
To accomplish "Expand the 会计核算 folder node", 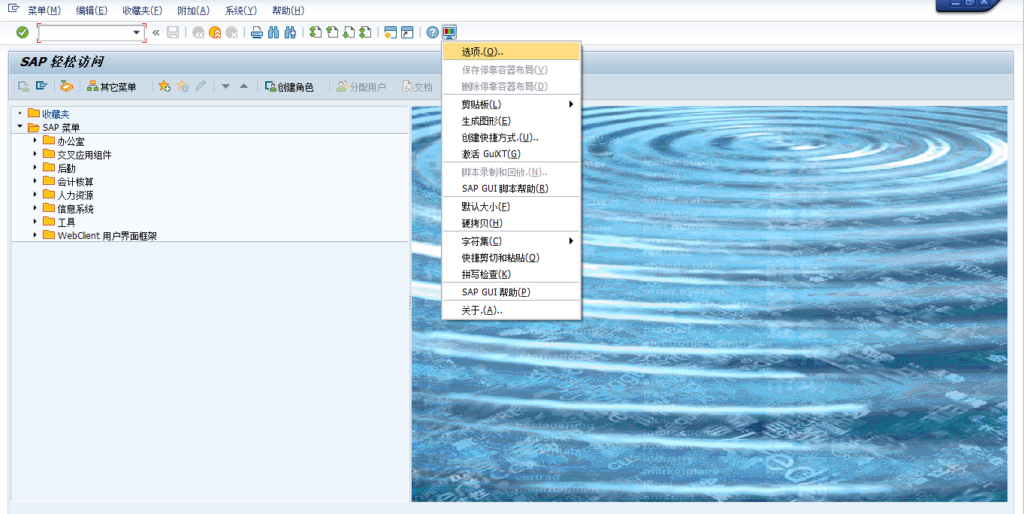I will point(35,181).
